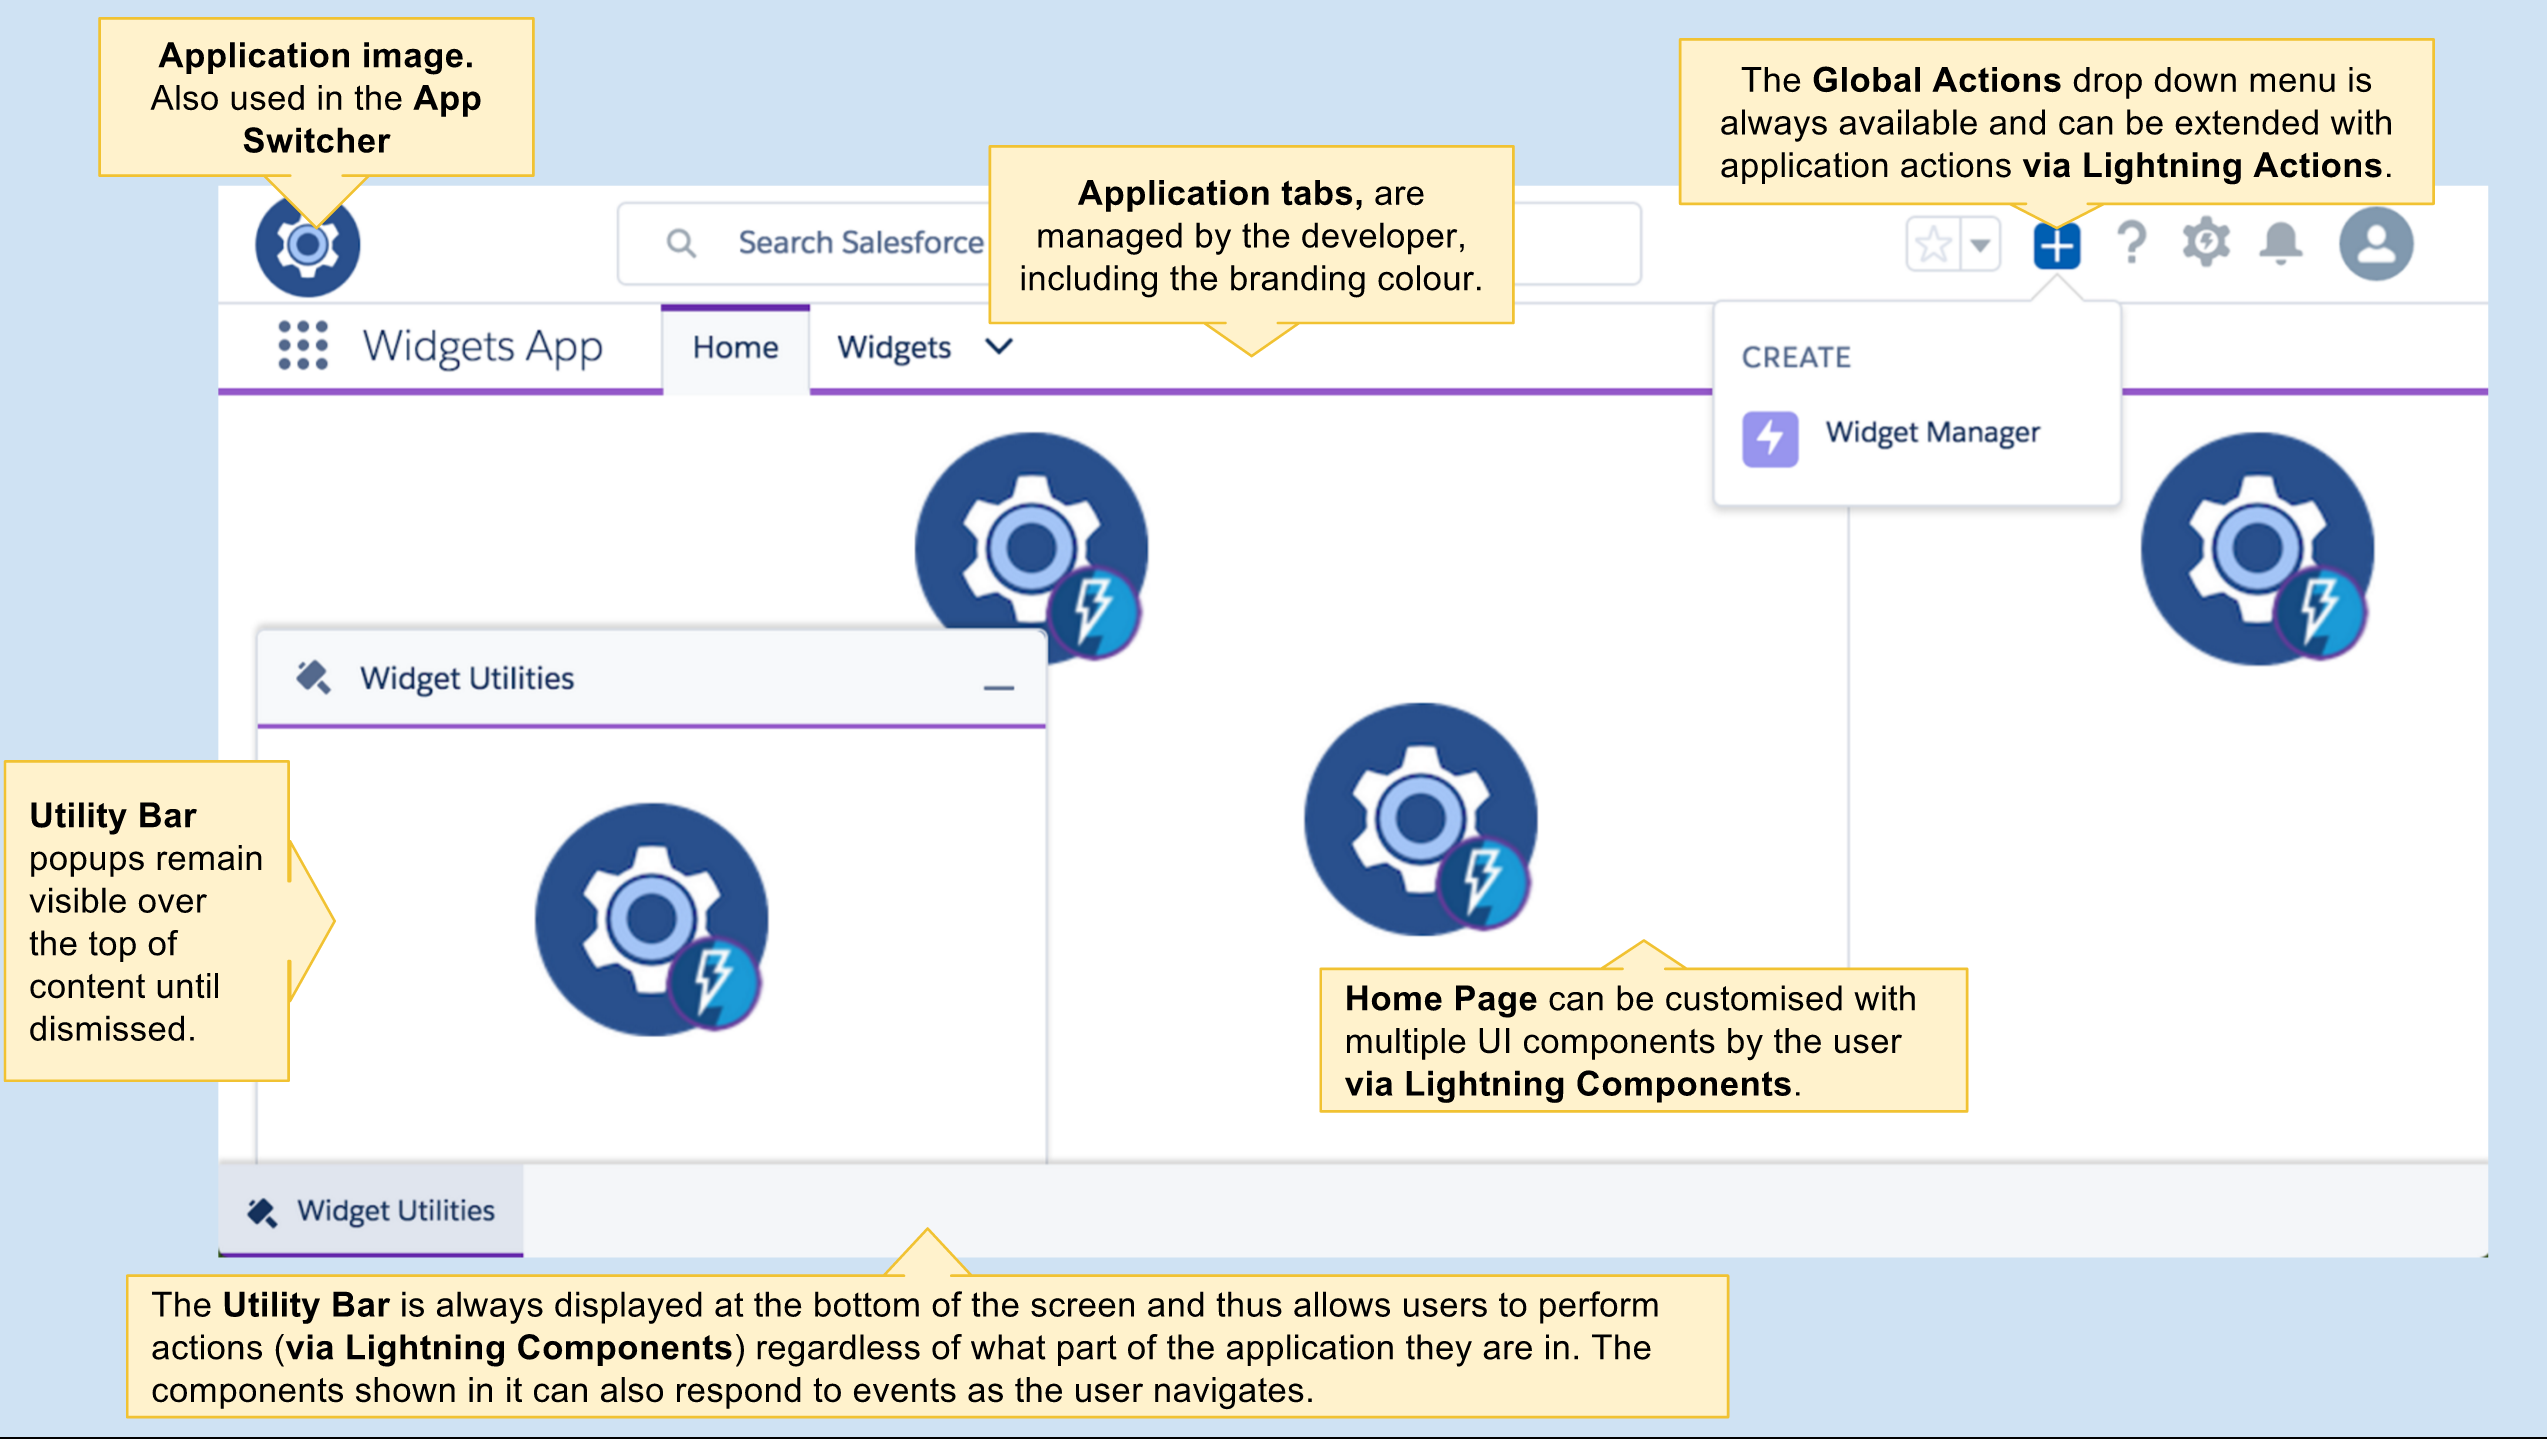Viewport: 2547px width, 1439px height.
Task: Expand the Widgets tab chevron
Action: tap(999, 347)
